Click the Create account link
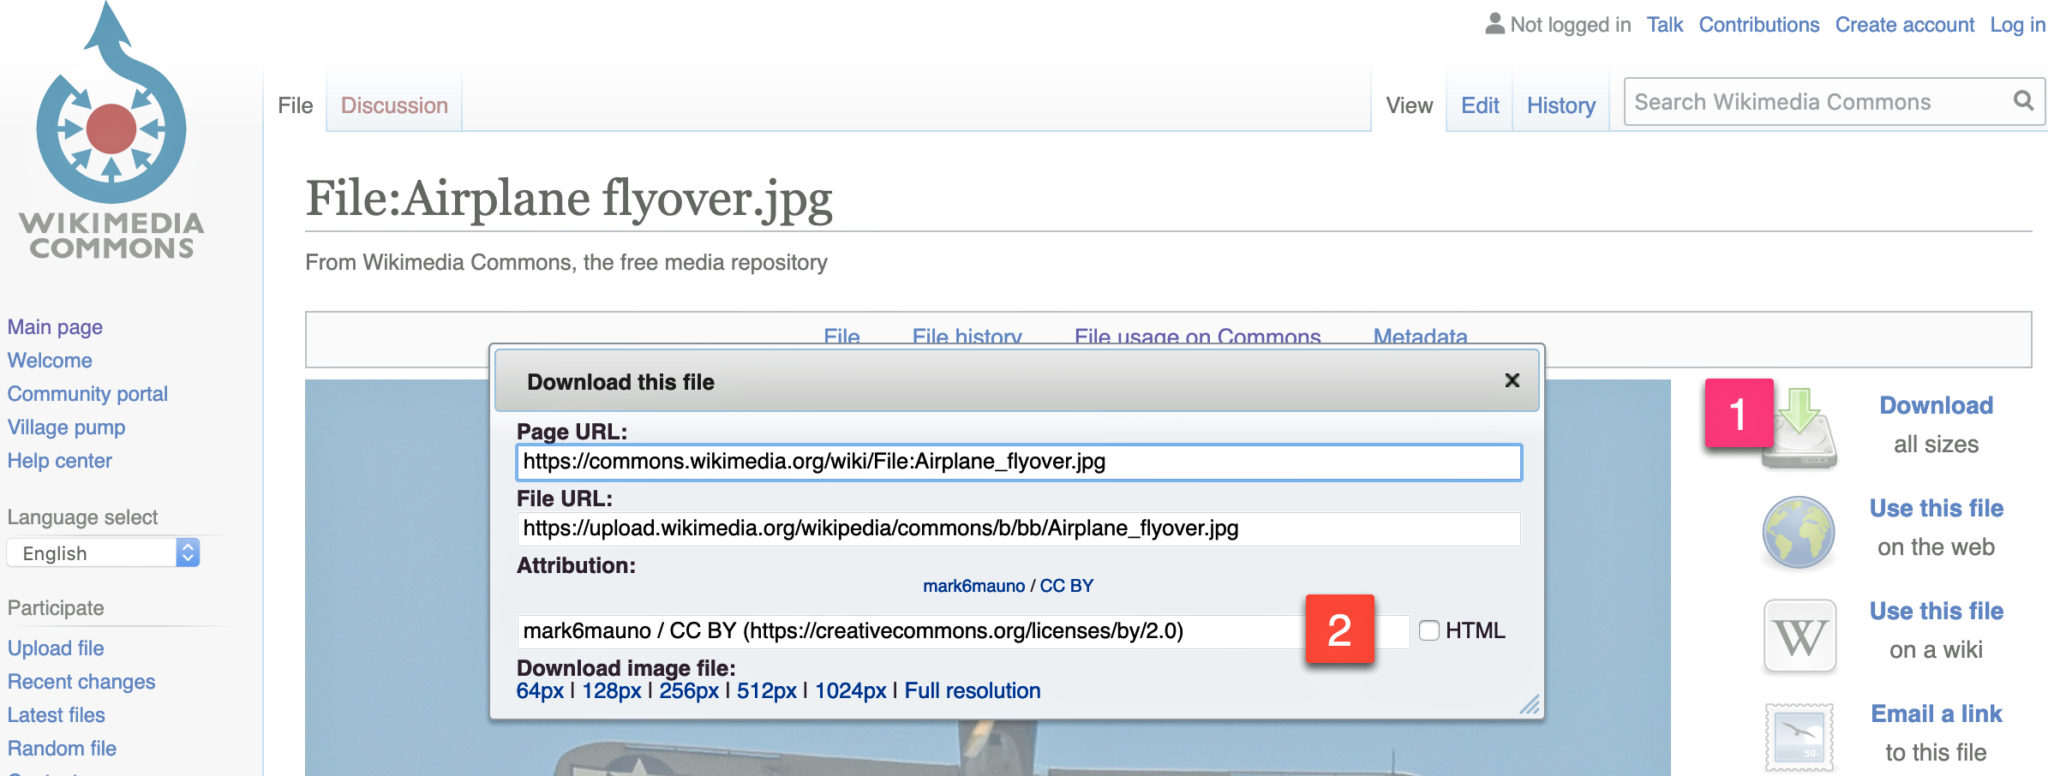 click(x=1904, y=25)
